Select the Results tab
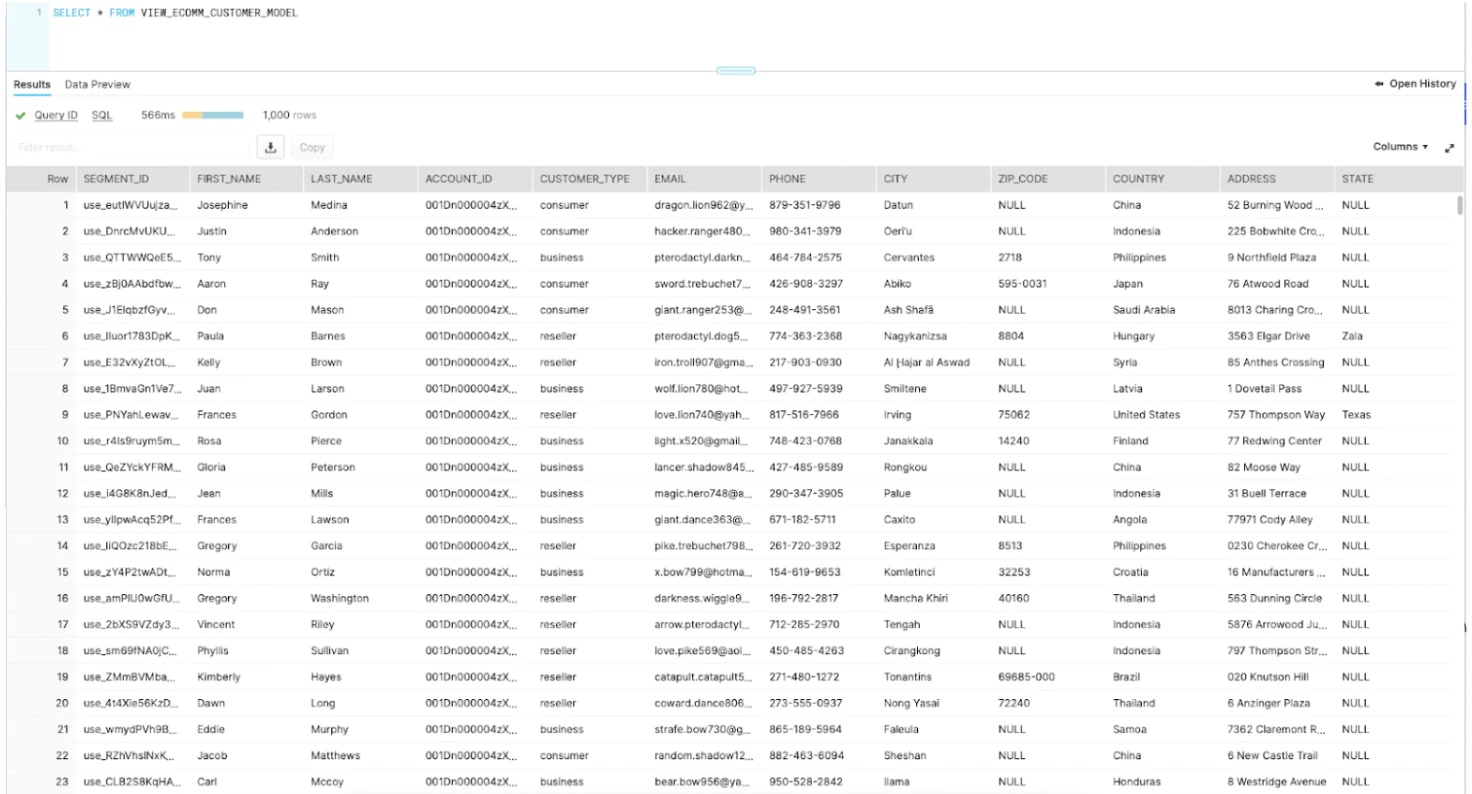Screen dimensions: 1472x794 point(31,84)
